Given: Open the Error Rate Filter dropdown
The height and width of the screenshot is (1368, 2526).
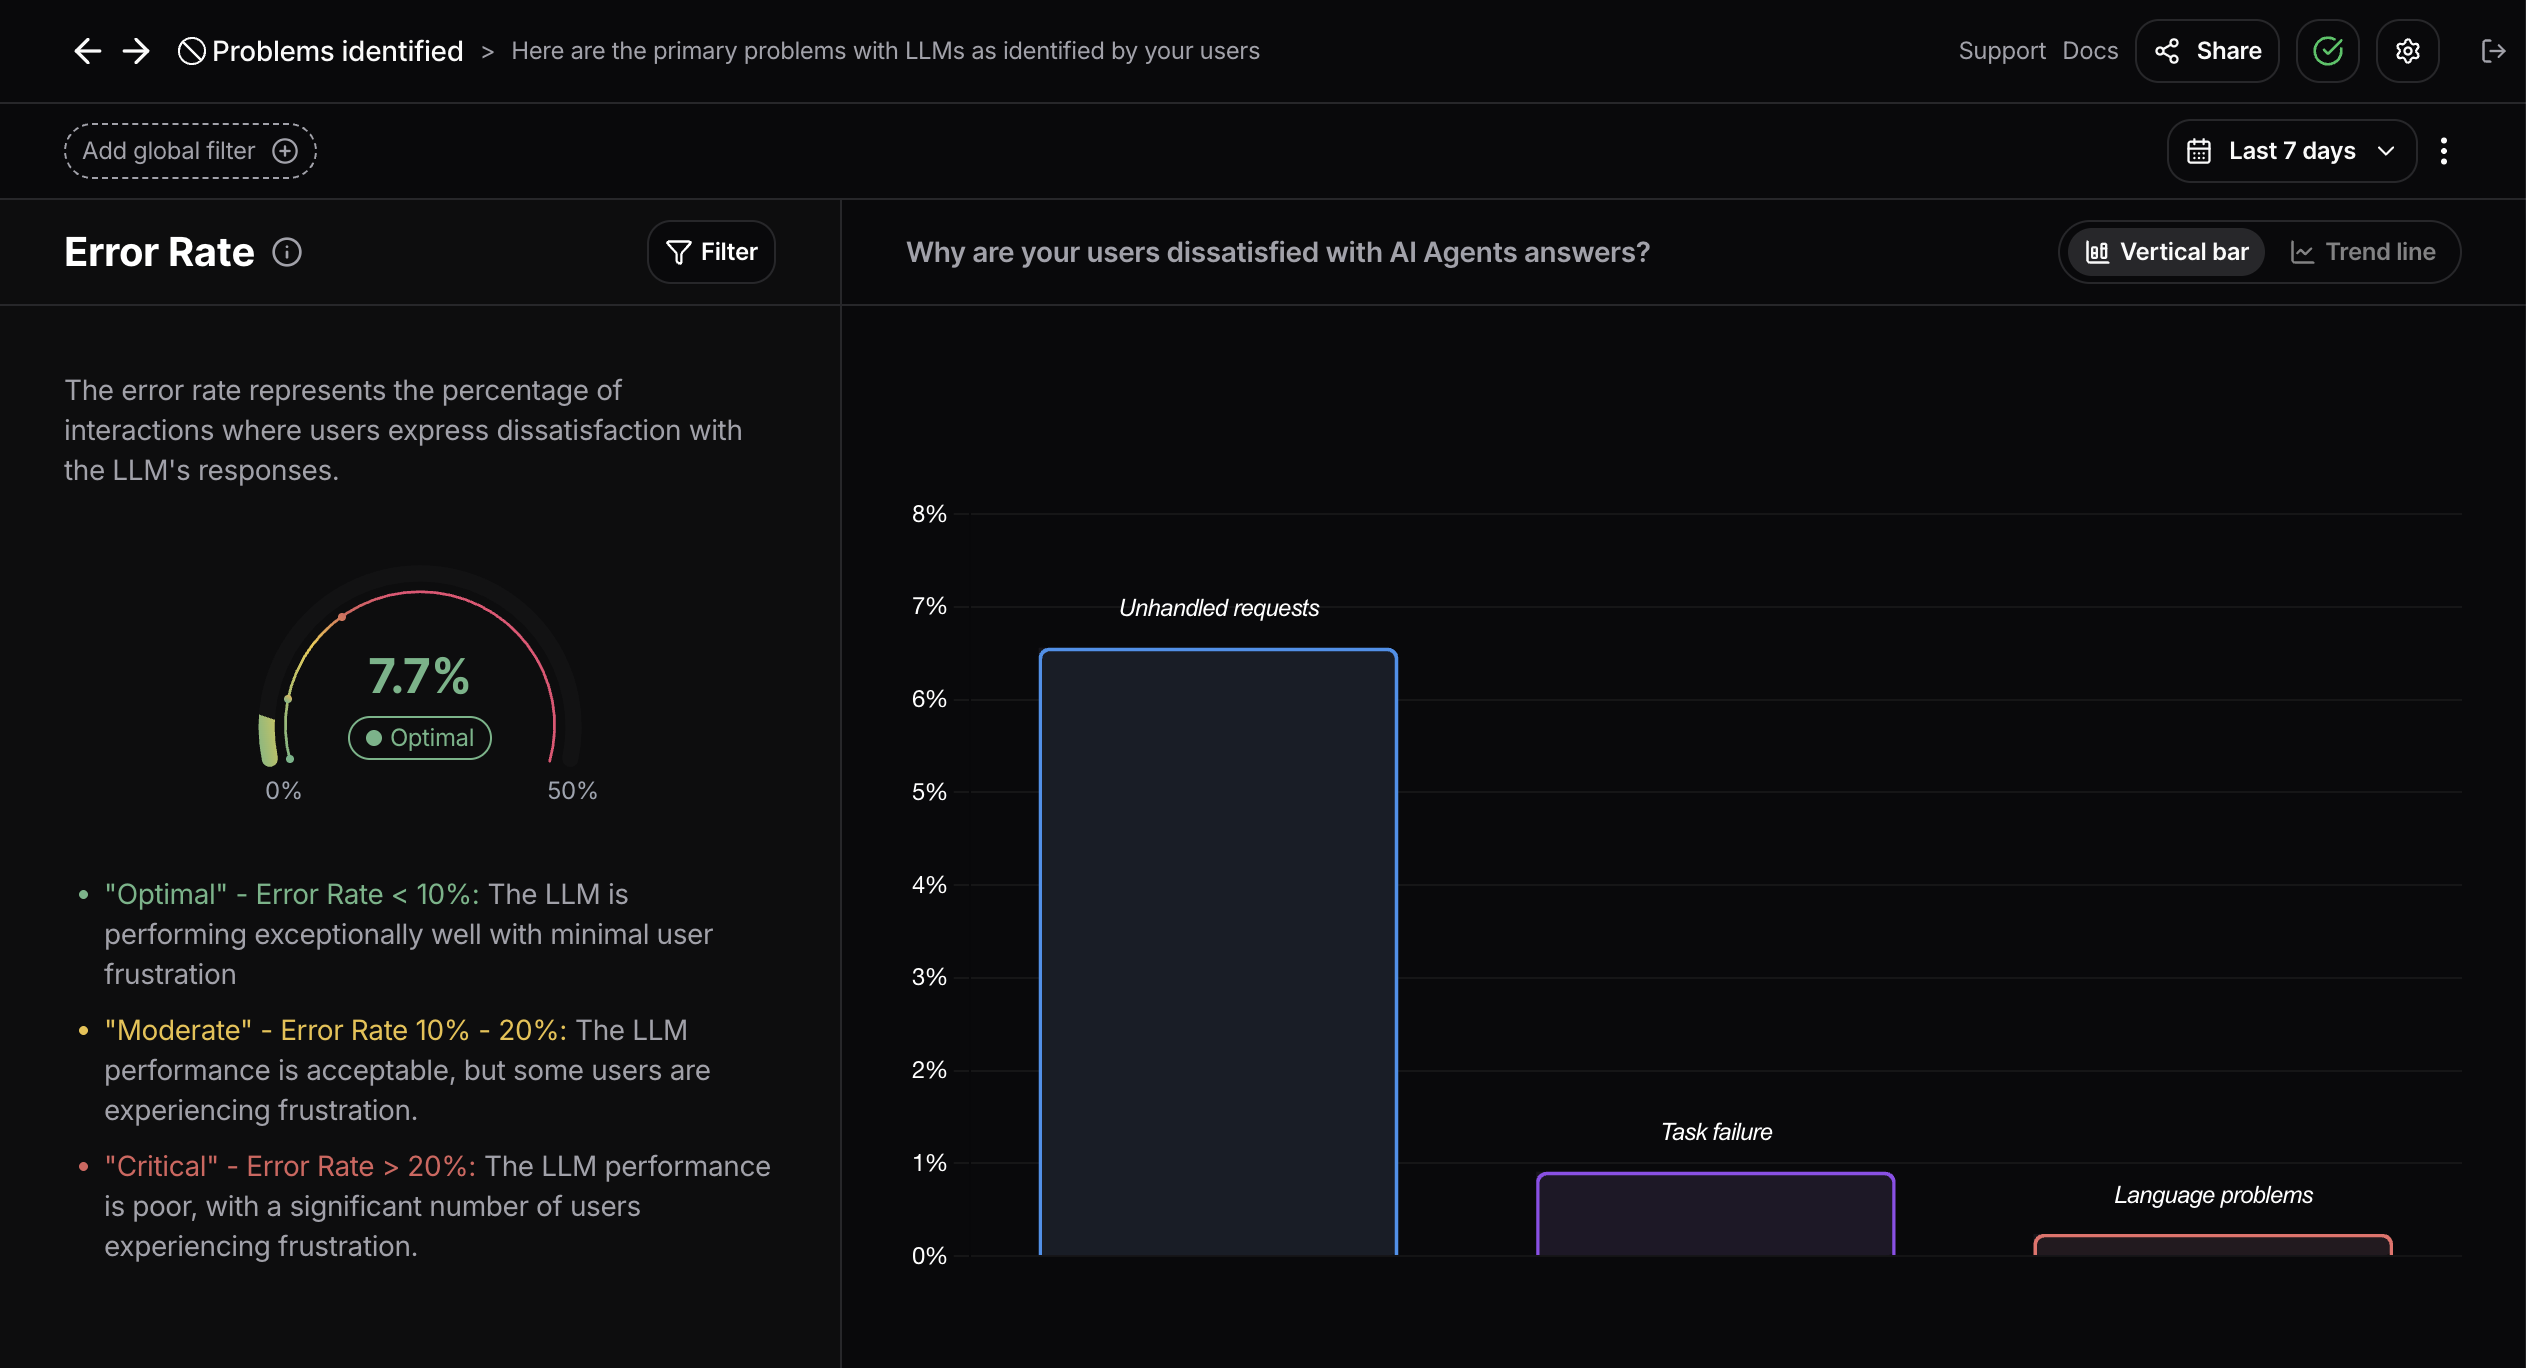Looking at the screenshot, I should (x=711, y=252).
